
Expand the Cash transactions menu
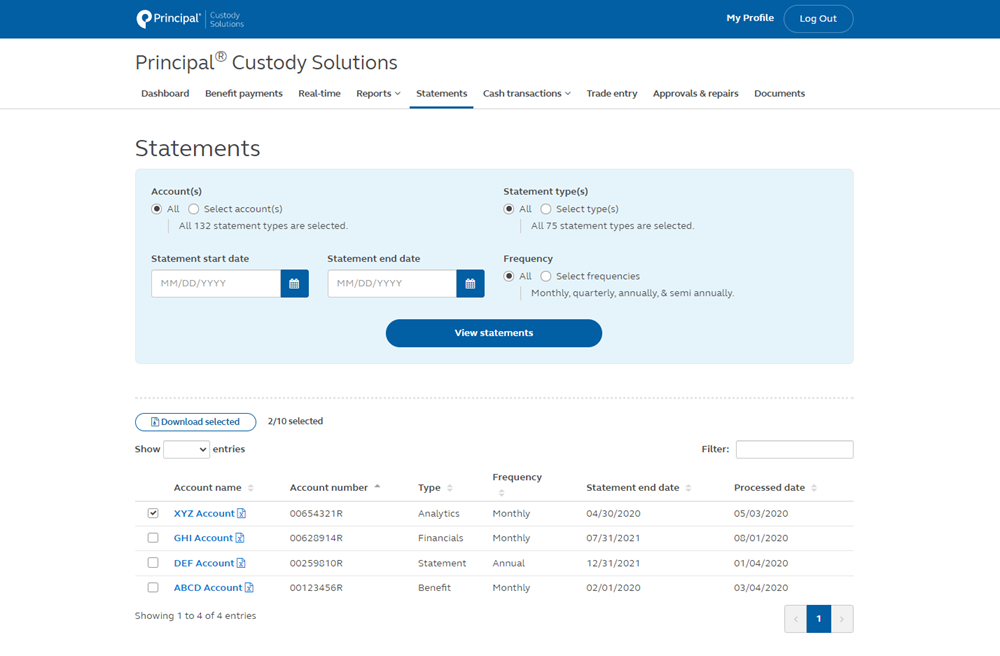(526, 93)
